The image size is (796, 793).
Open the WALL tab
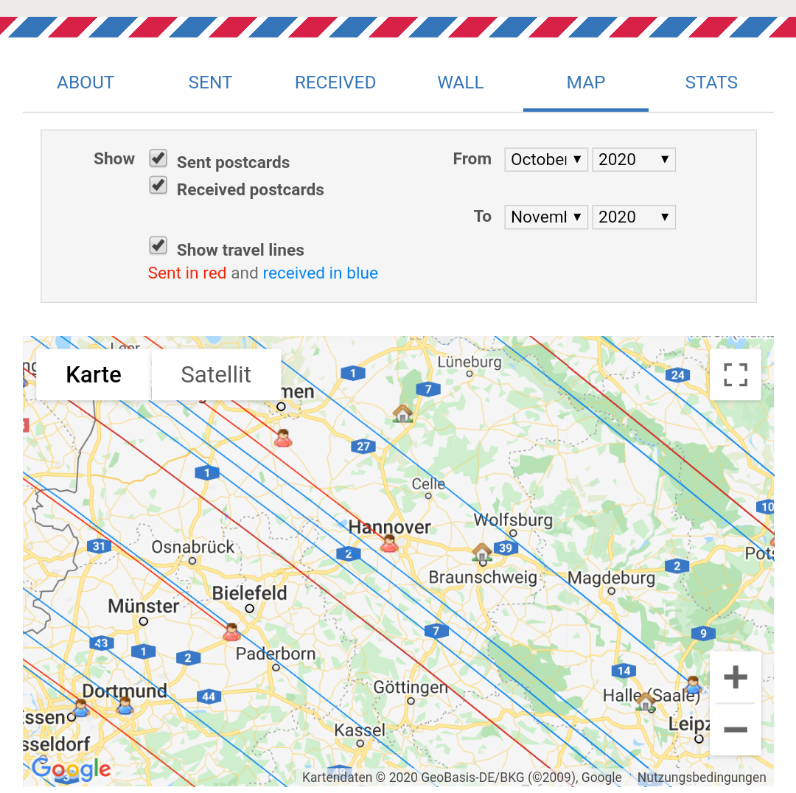[460, 82]
